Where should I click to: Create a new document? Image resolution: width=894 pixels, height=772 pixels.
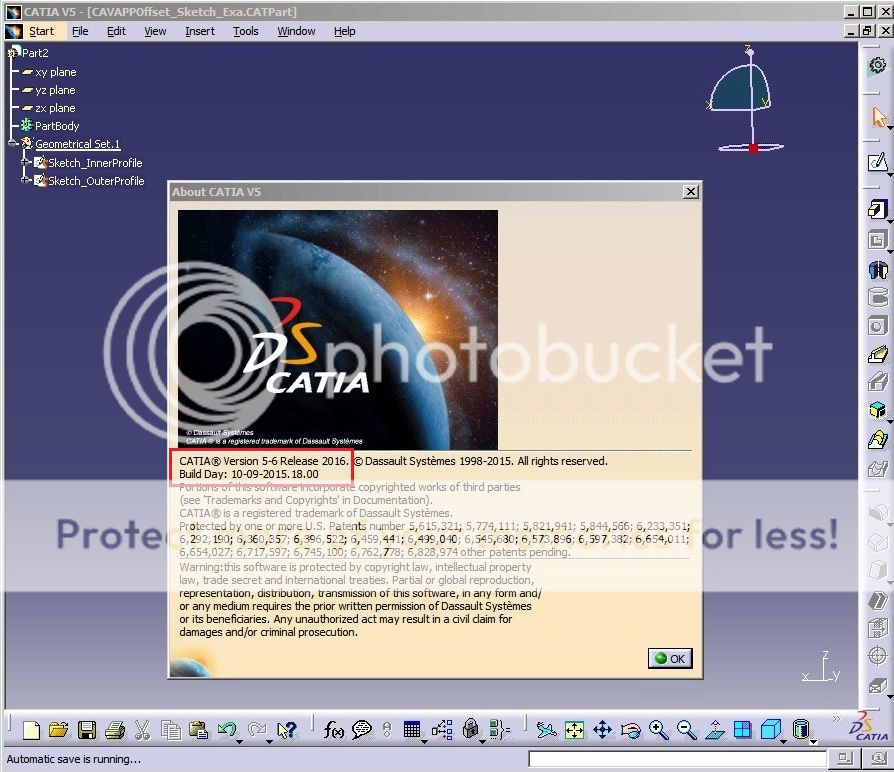tap(31, 730)
